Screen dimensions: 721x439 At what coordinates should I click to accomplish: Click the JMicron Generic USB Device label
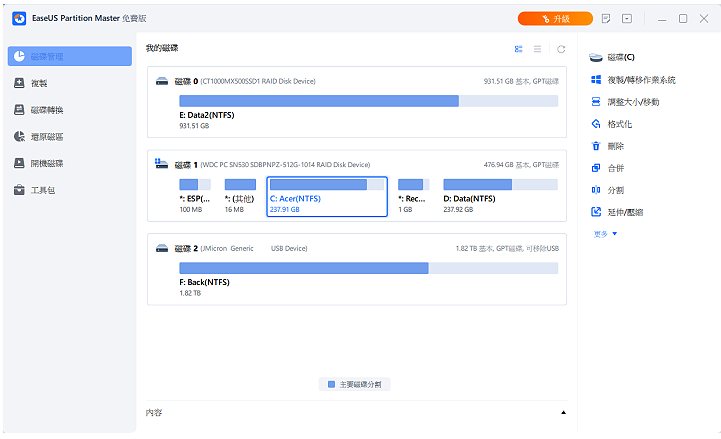pos(254,249)
